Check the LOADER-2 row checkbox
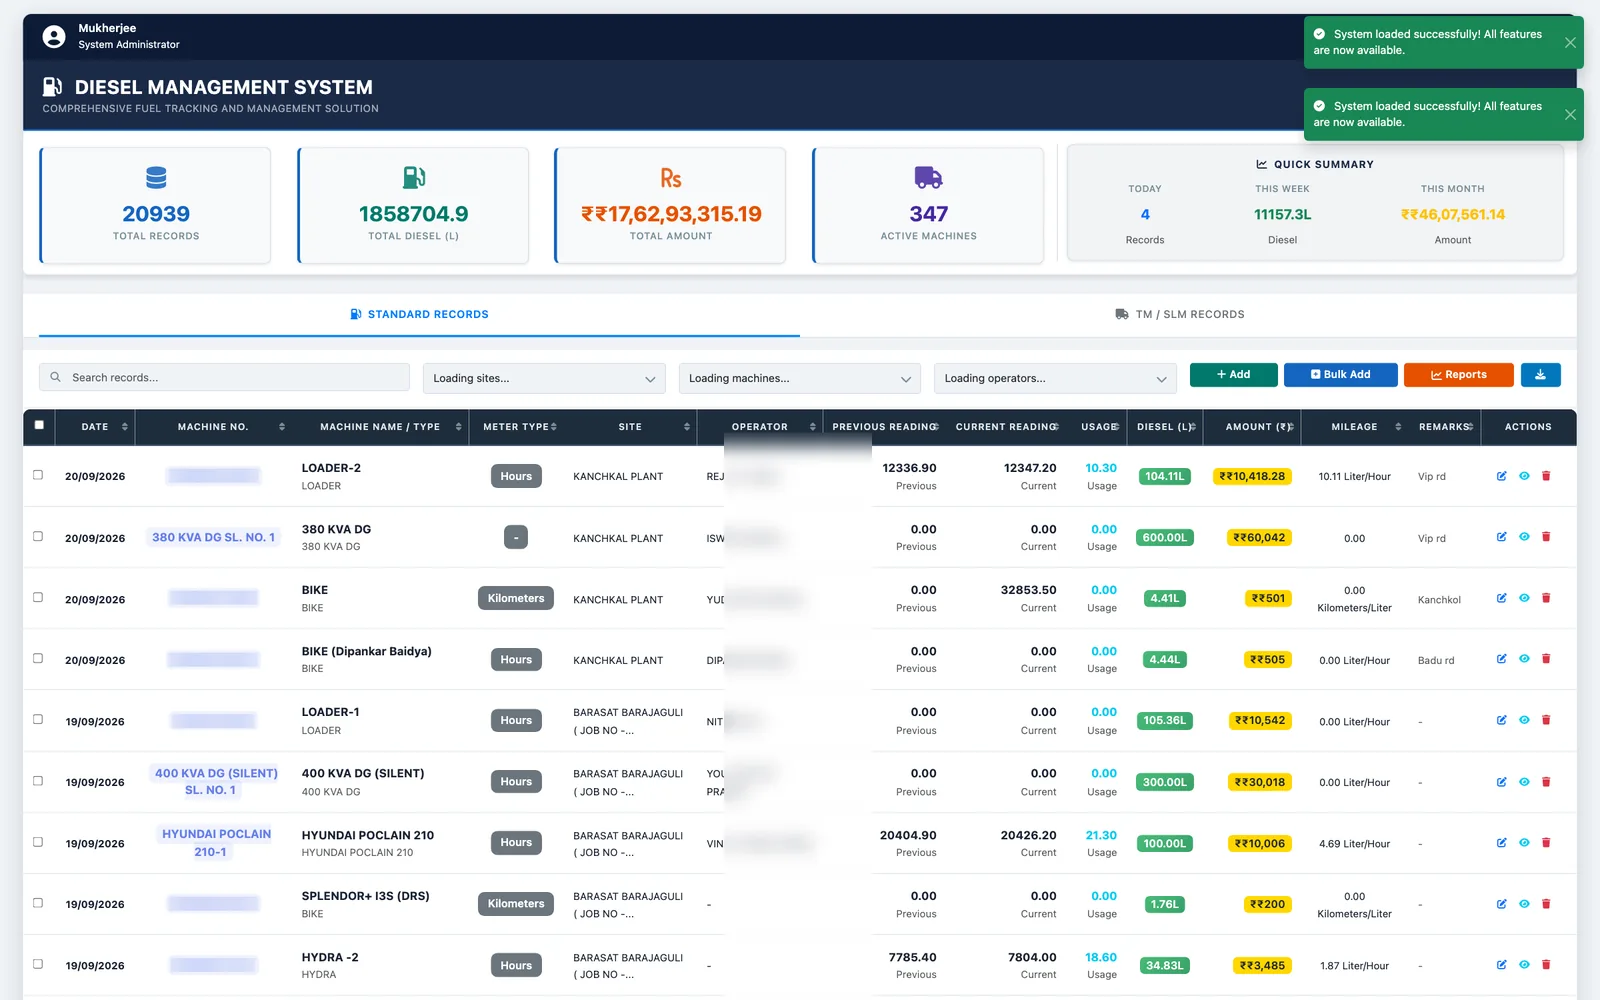 click(x=38, y=475)
